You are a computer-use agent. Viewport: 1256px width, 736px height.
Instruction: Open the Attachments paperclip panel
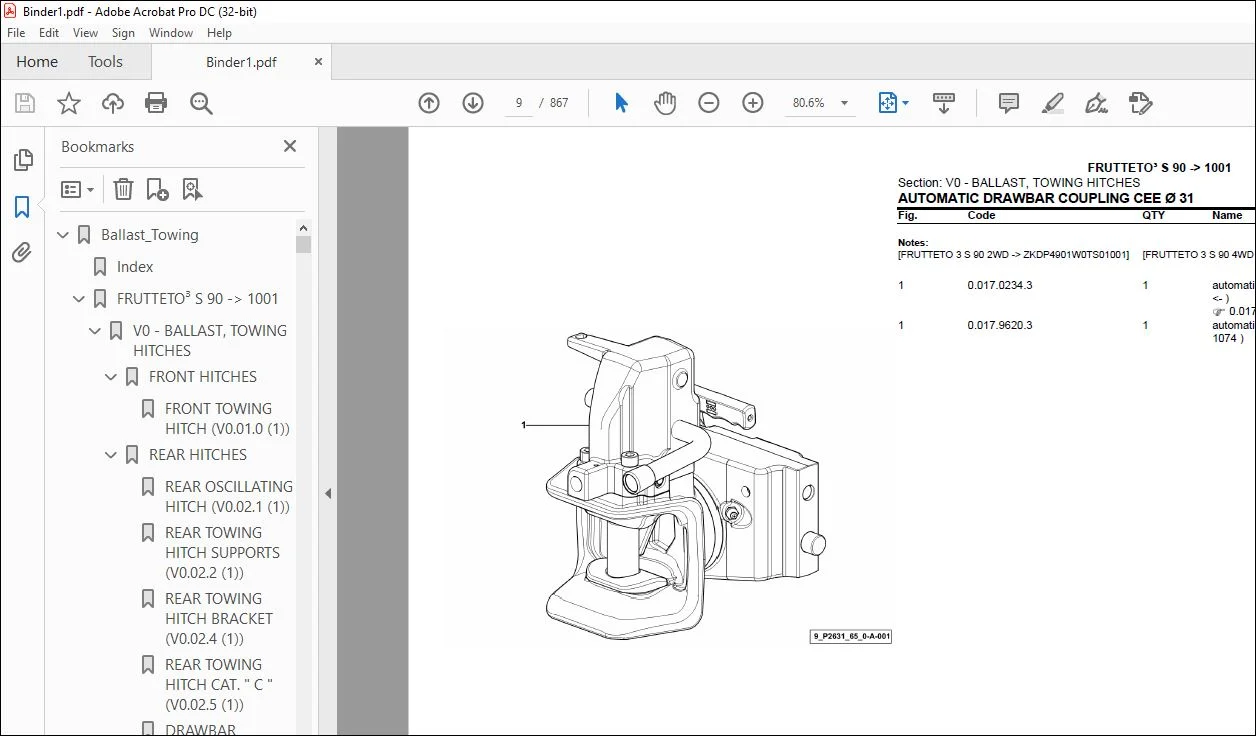tap(22, 252)
